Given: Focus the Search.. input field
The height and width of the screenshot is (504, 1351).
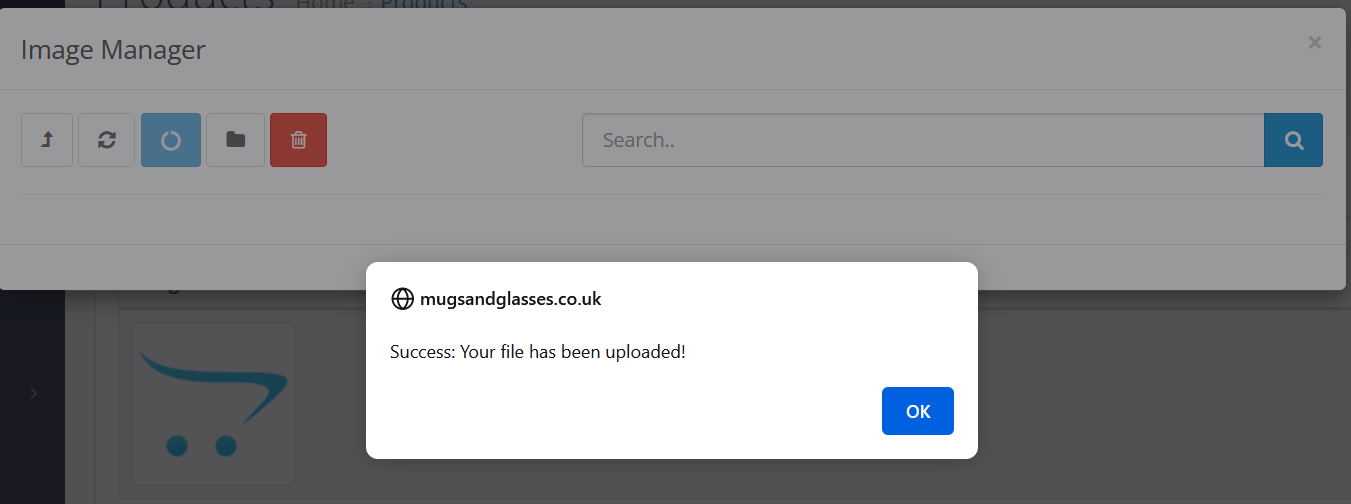Looking at the screenshot, I should tap(923, 140).
